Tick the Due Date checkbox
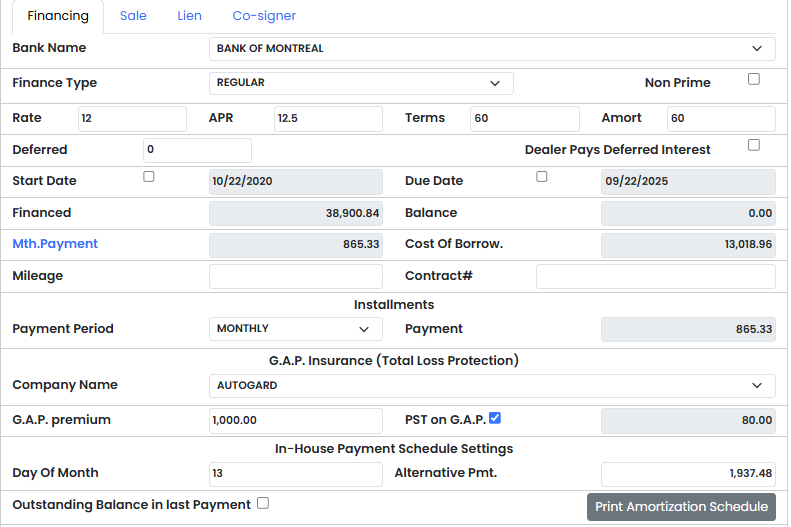The width and height of the screenshot is (791, 527). coord(541,177)
